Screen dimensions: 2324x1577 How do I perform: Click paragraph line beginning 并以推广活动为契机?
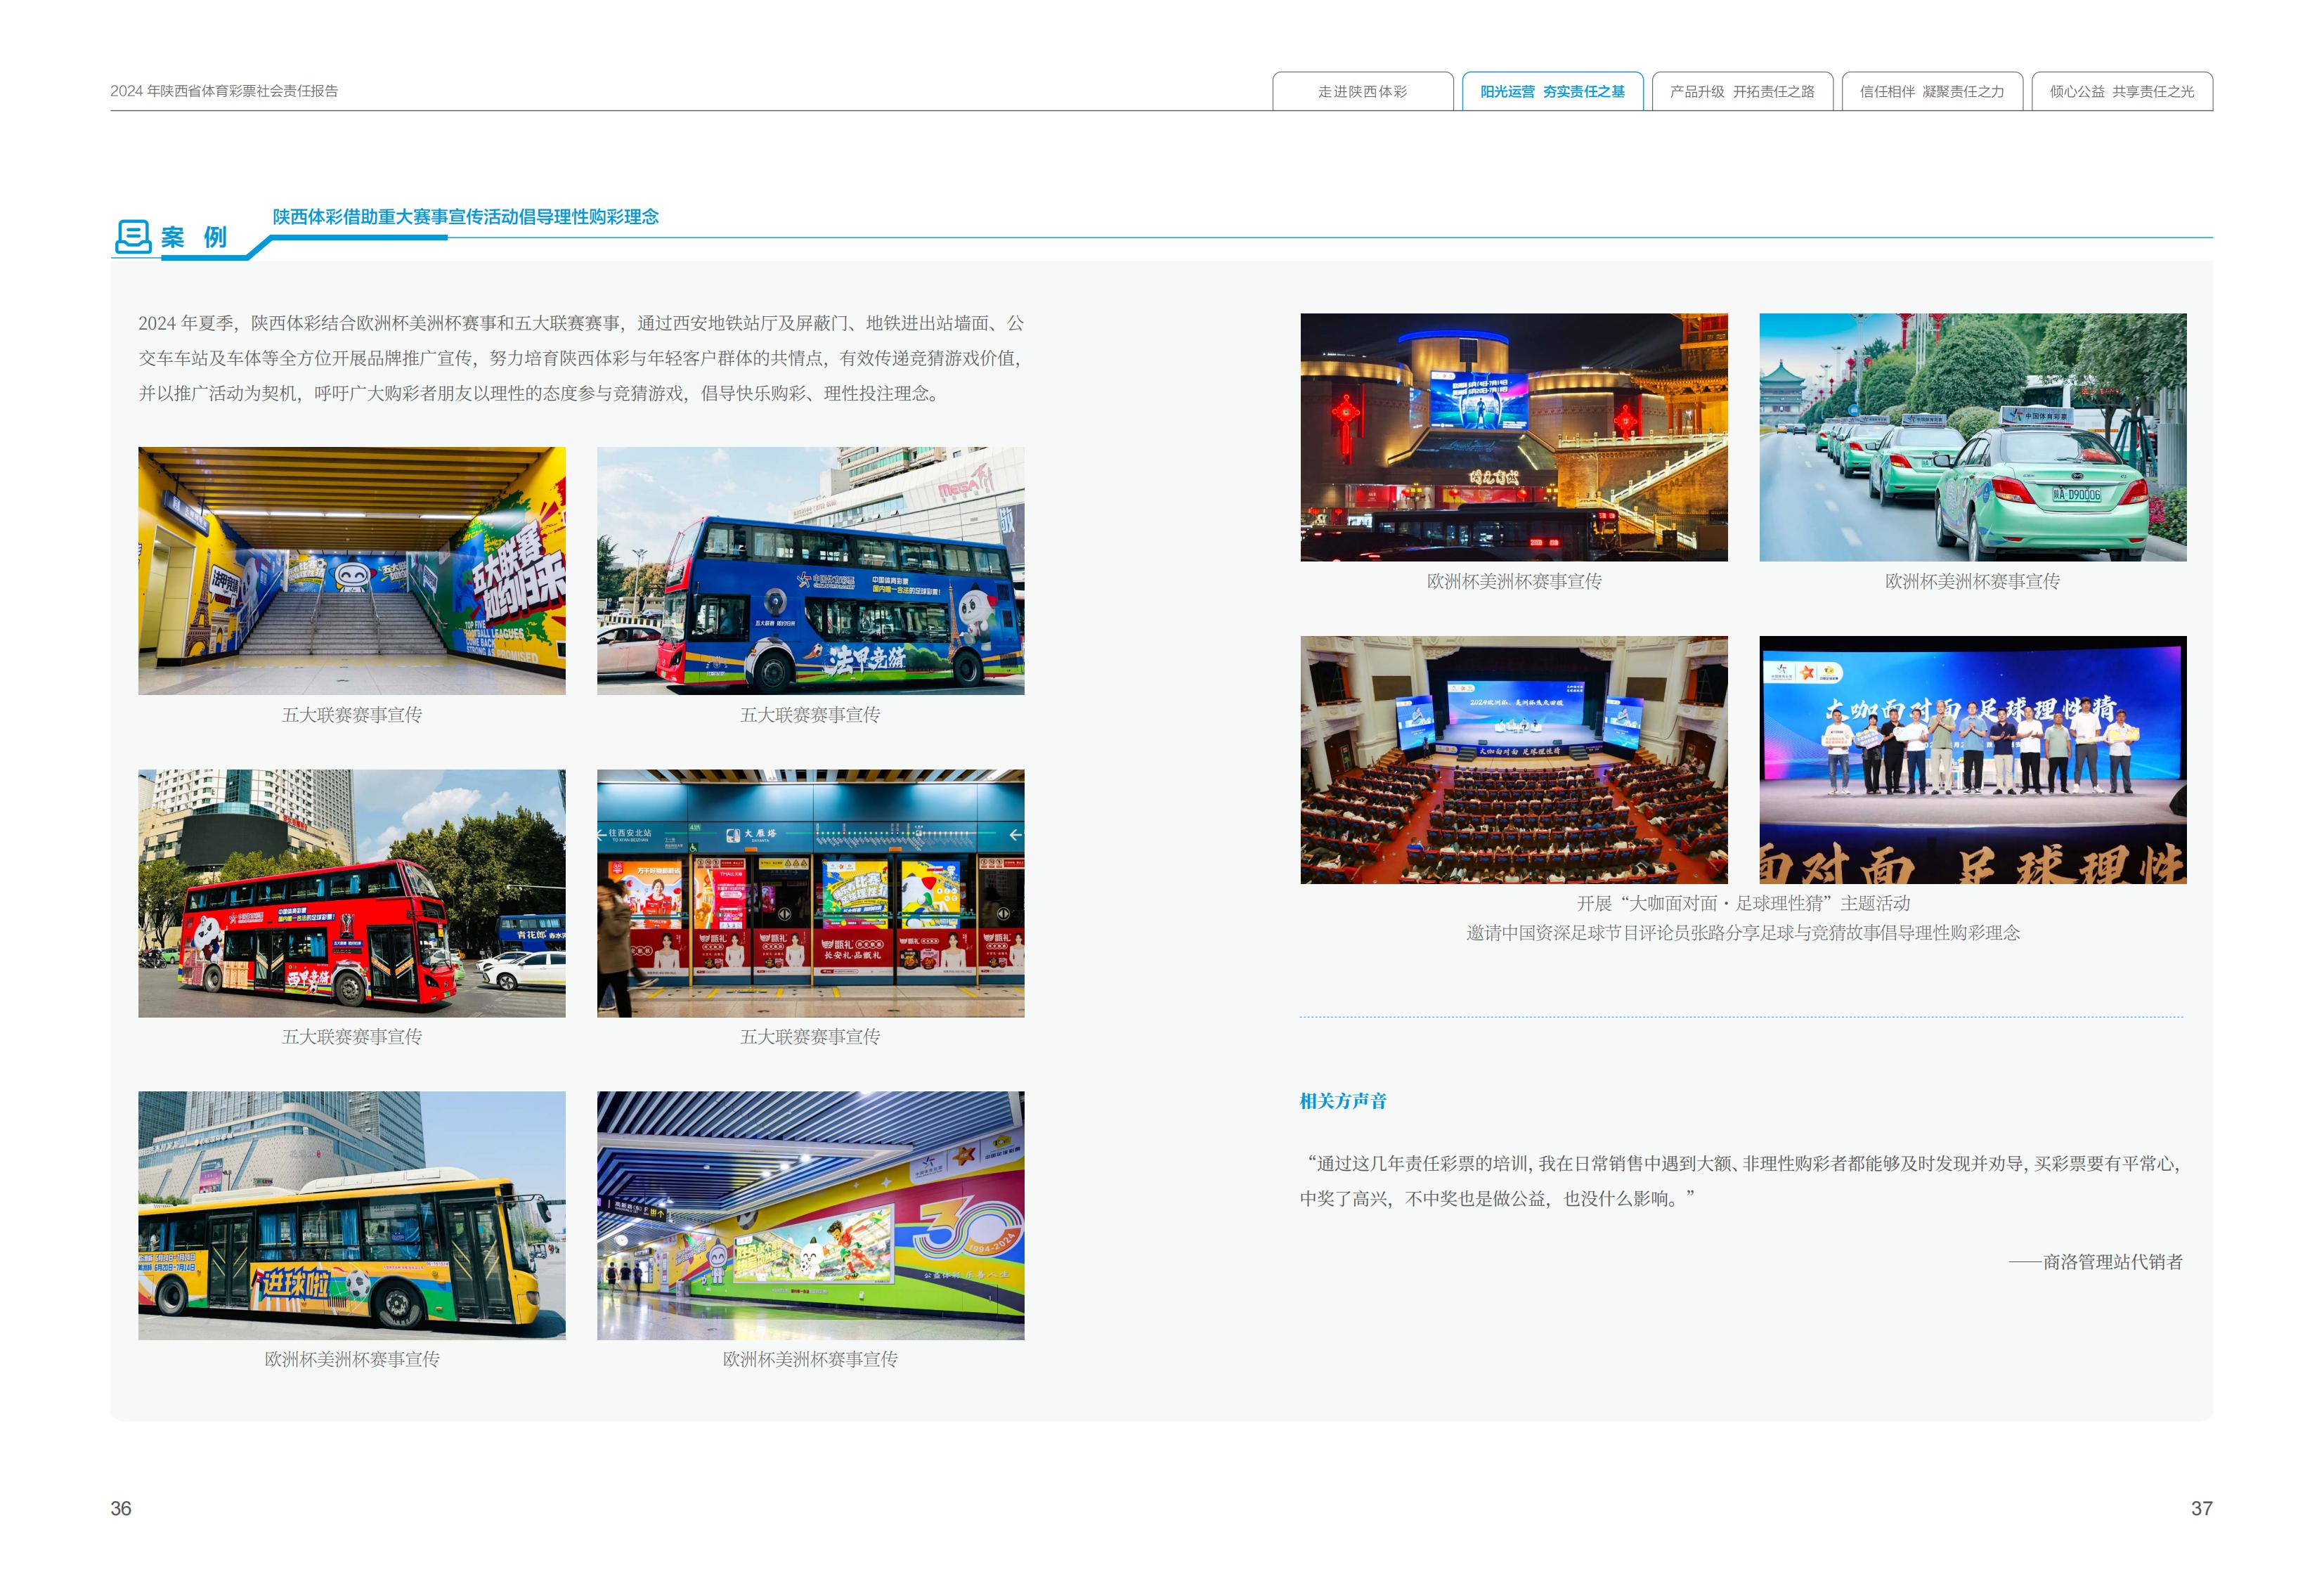[x=541, y=393]
